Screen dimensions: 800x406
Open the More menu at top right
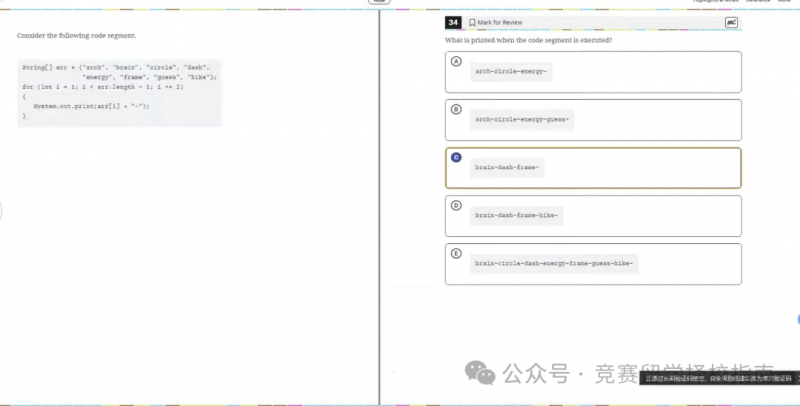[784, 1]
